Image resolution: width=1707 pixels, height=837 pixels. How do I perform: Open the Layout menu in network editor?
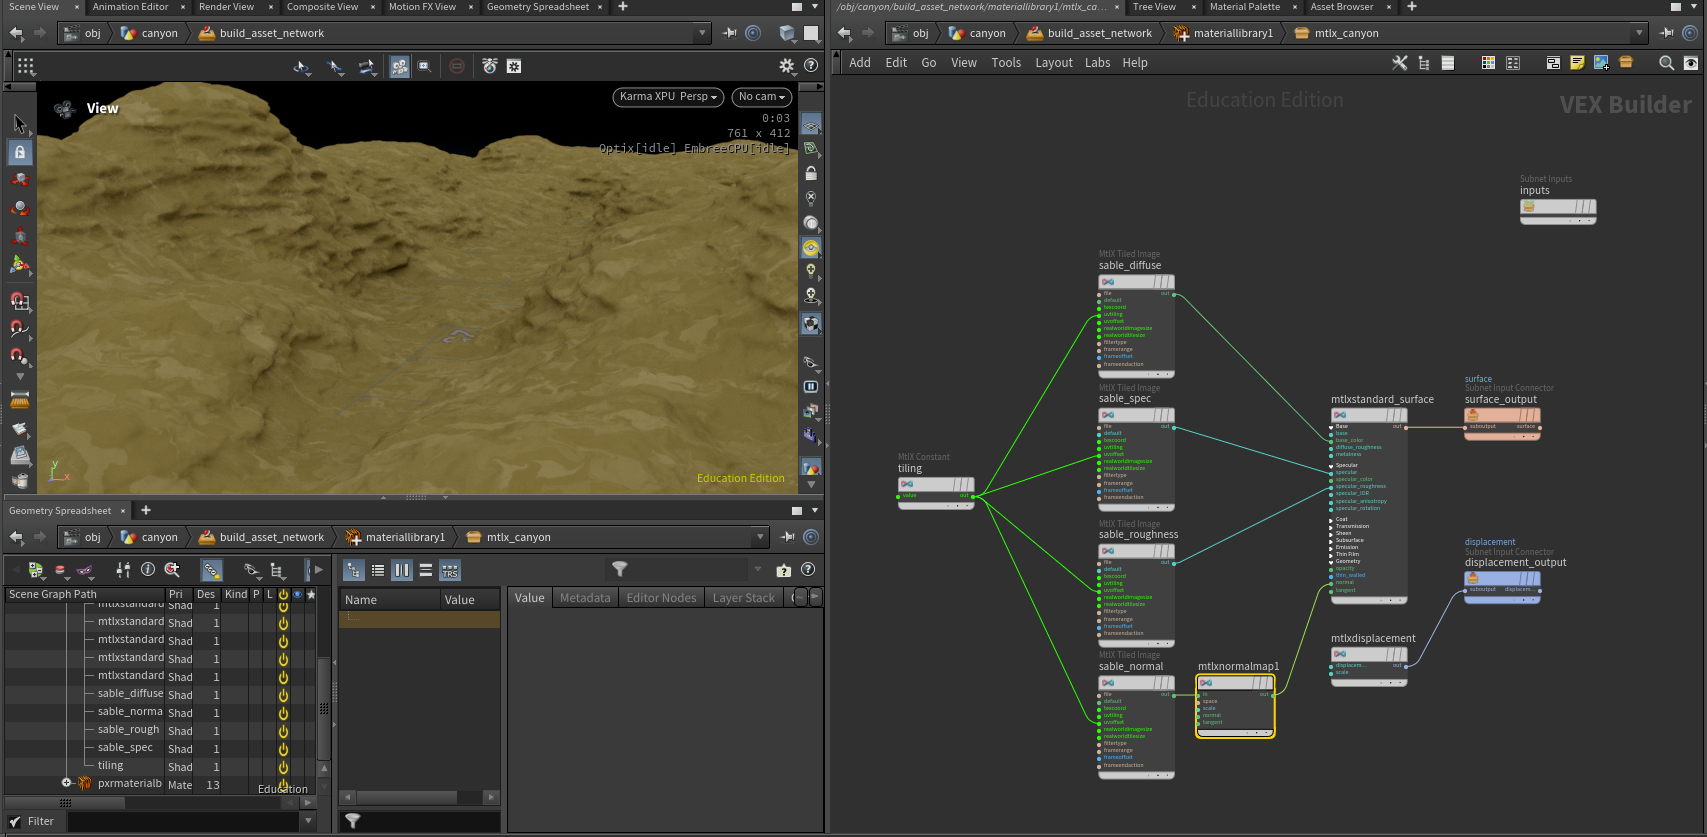coord(1053,63)
